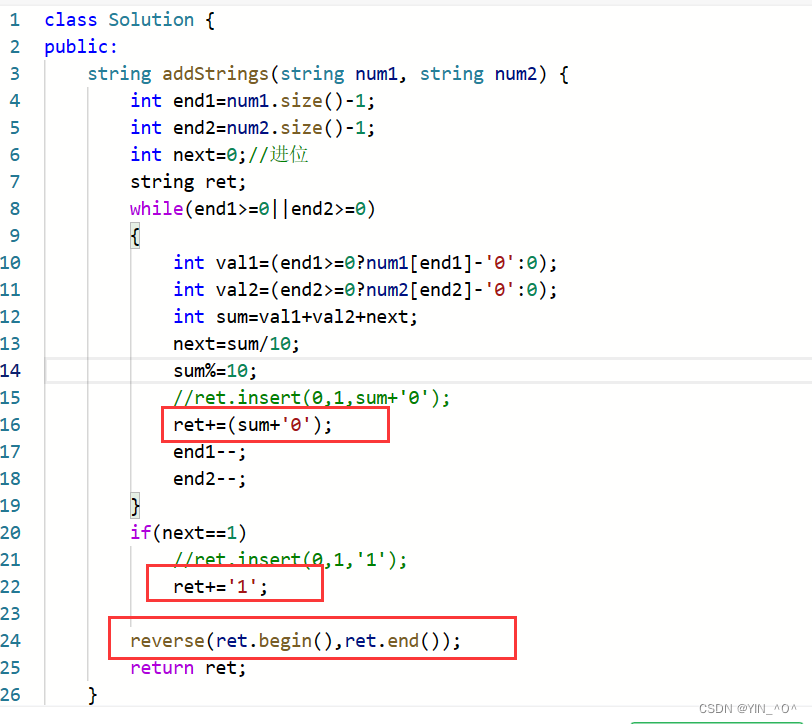Click the while keyword on line 8

pyautogui.click(x=156, y=208)
